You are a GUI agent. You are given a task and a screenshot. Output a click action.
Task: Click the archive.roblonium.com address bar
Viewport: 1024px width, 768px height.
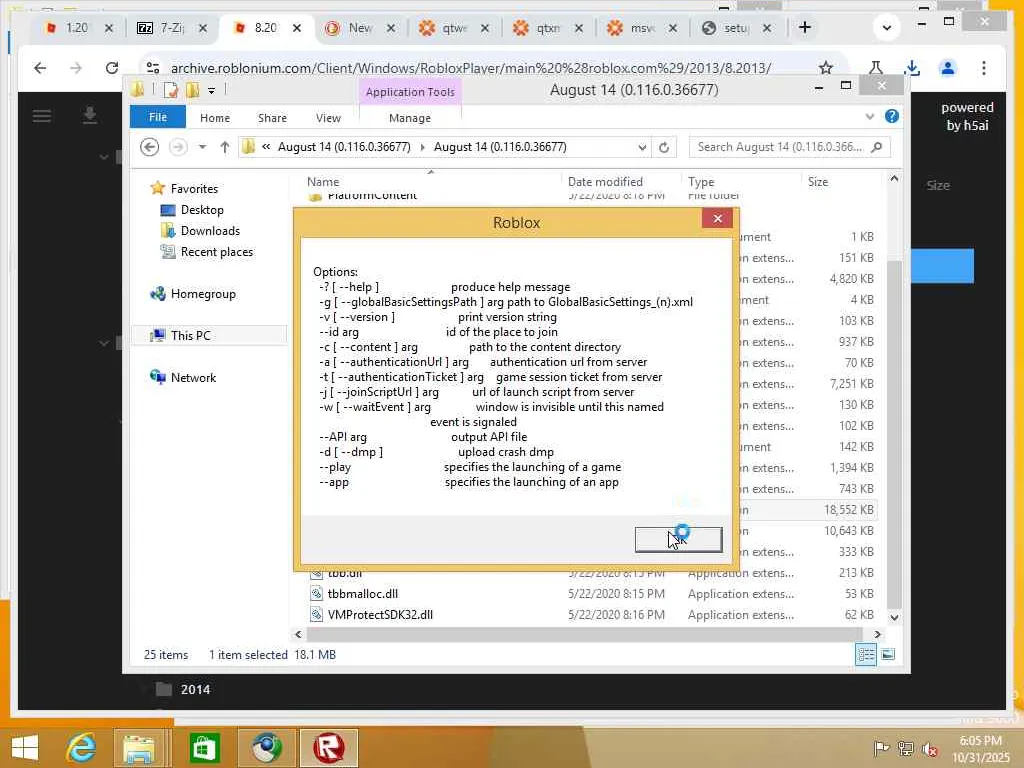tap(470, 68)
